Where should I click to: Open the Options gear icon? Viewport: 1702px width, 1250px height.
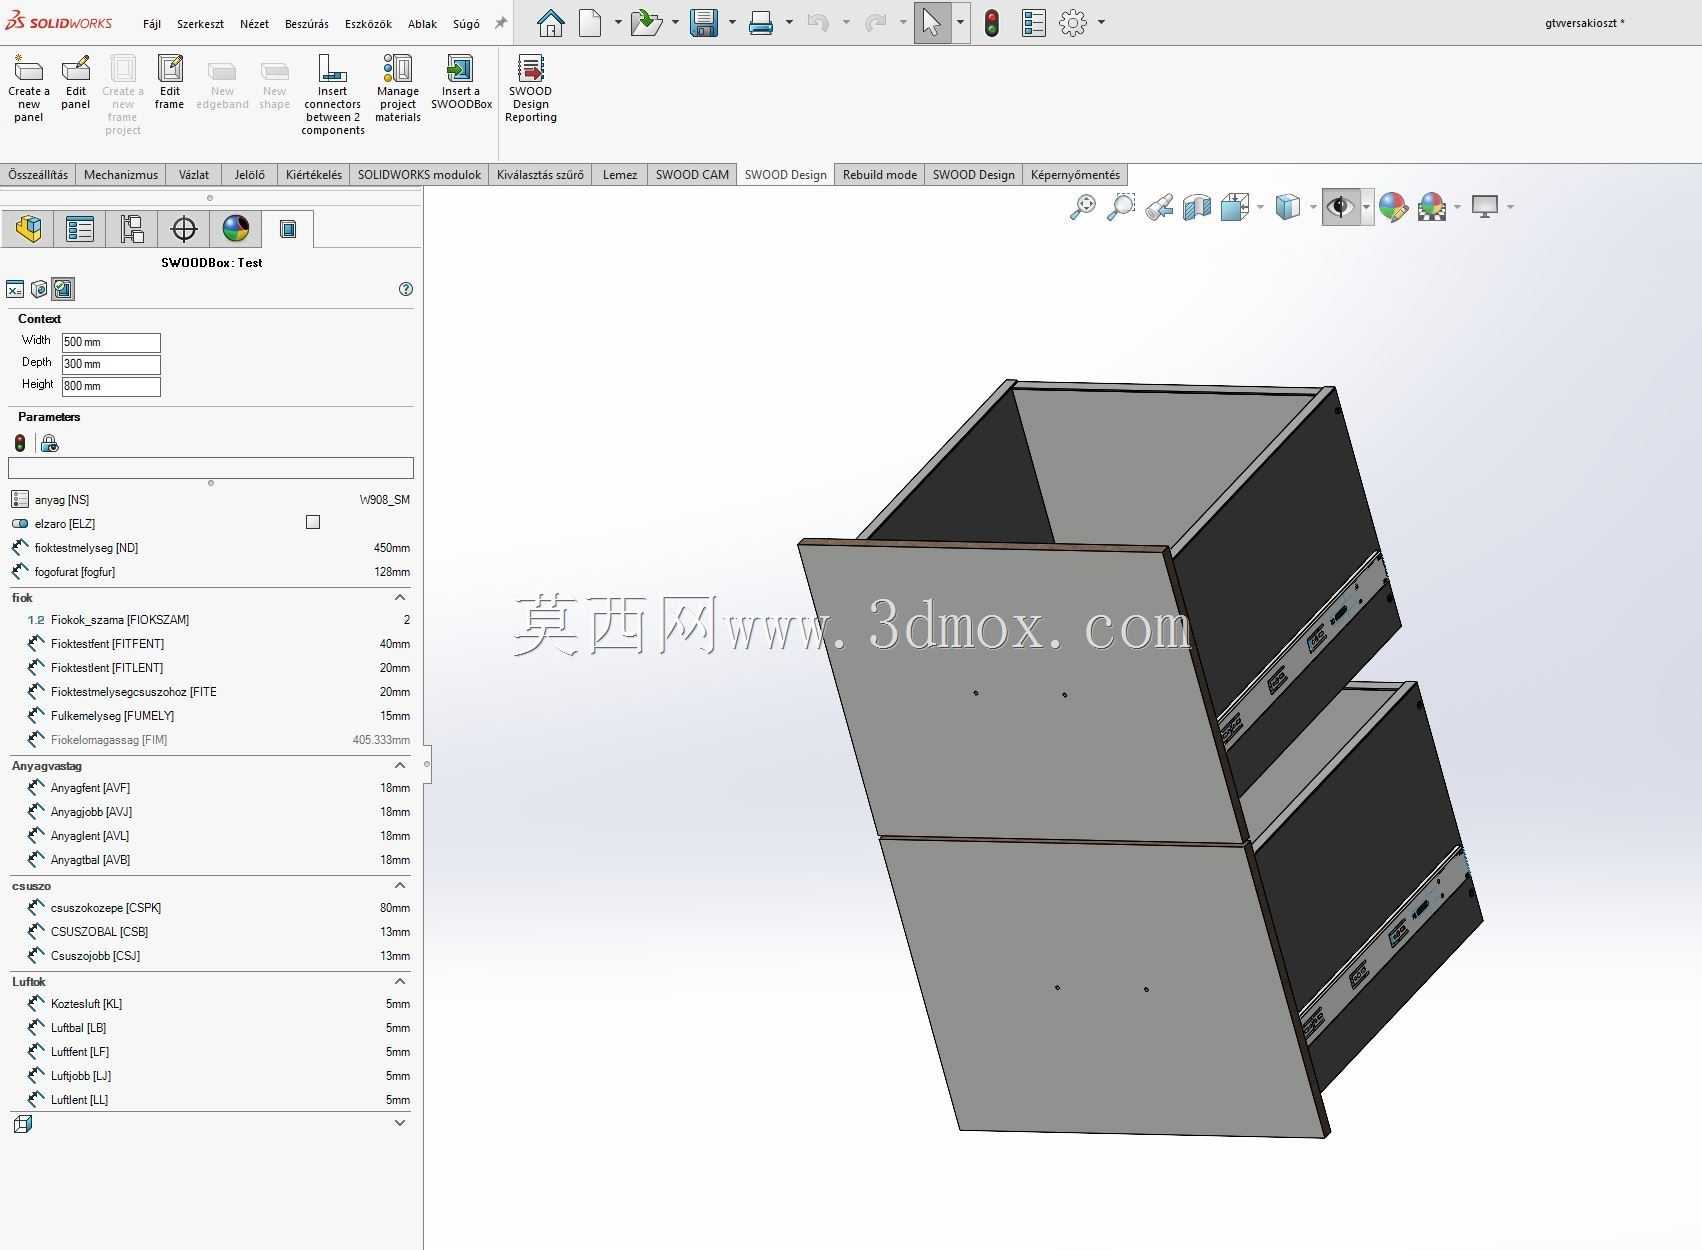(x=1073, y=22)
